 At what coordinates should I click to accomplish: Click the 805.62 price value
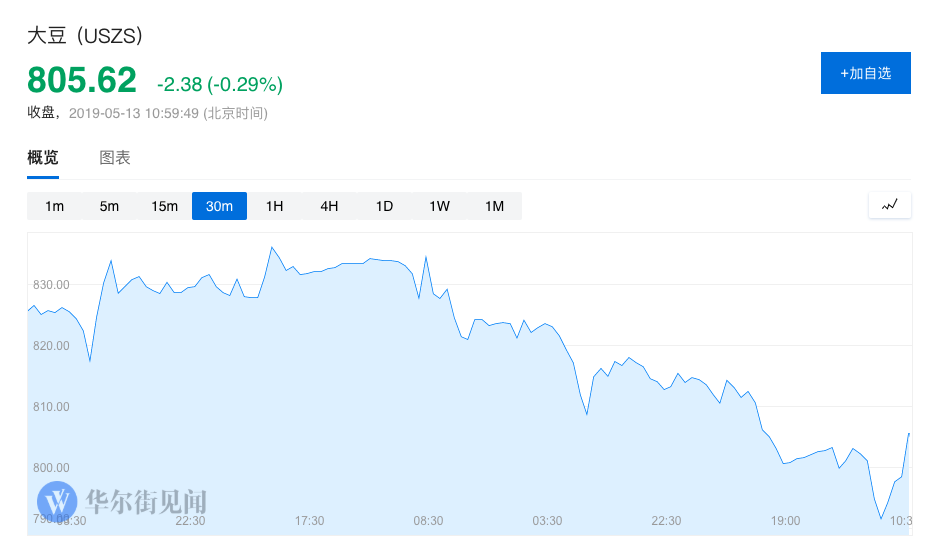pyautogui.click(x=81, y=79)
